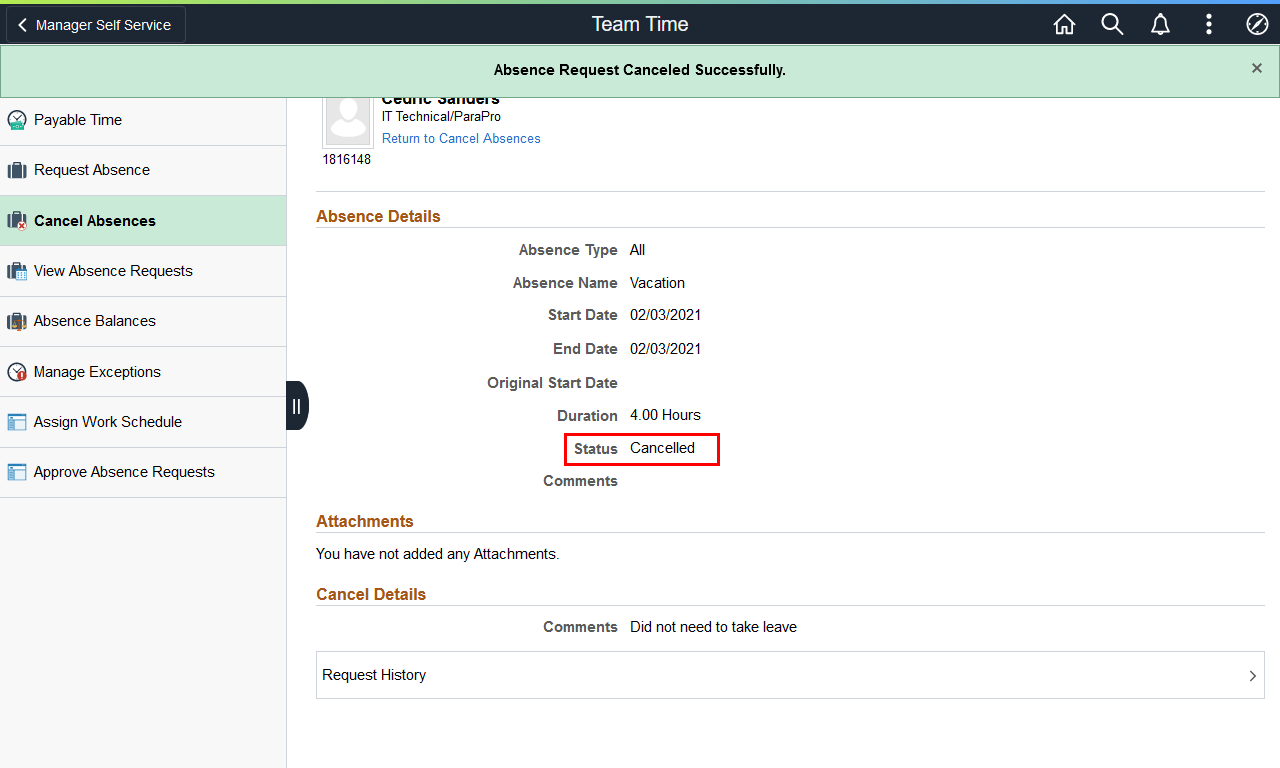Collapse the left navigation panel handle

pos(297,406)
